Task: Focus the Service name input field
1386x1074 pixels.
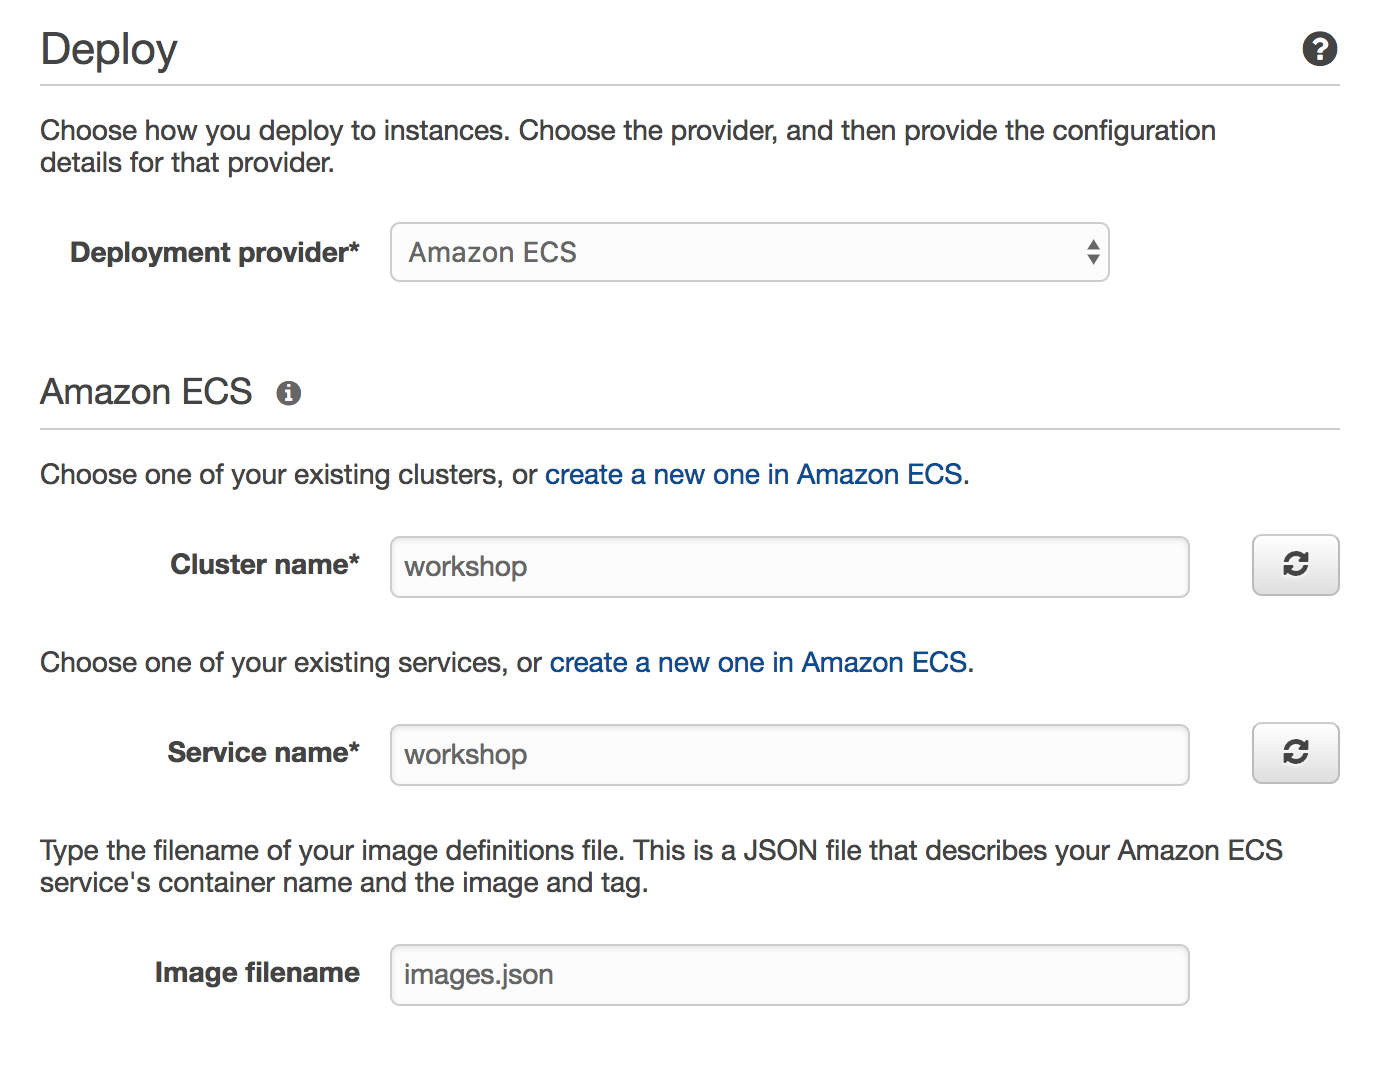Action: pyautogui.click(x=789, y=755)
